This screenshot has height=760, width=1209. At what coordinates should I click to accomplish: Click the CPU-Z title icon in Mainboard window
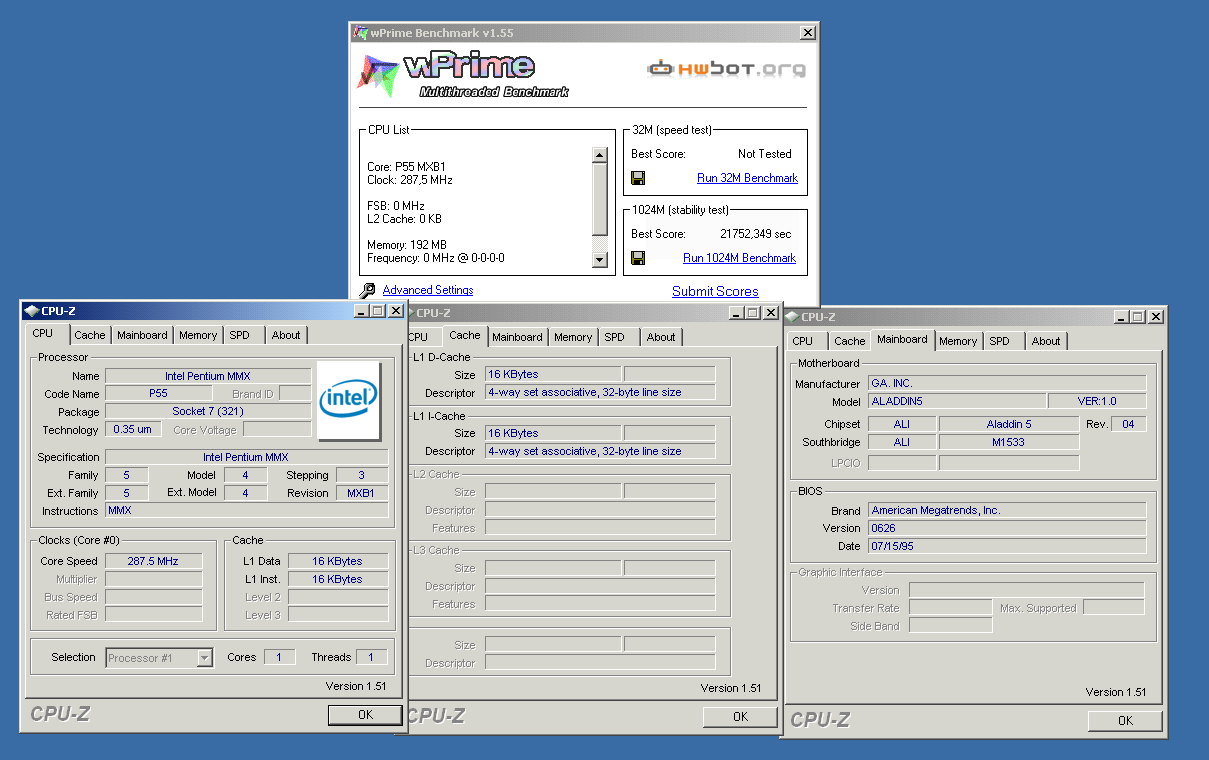tap(793, 317)
